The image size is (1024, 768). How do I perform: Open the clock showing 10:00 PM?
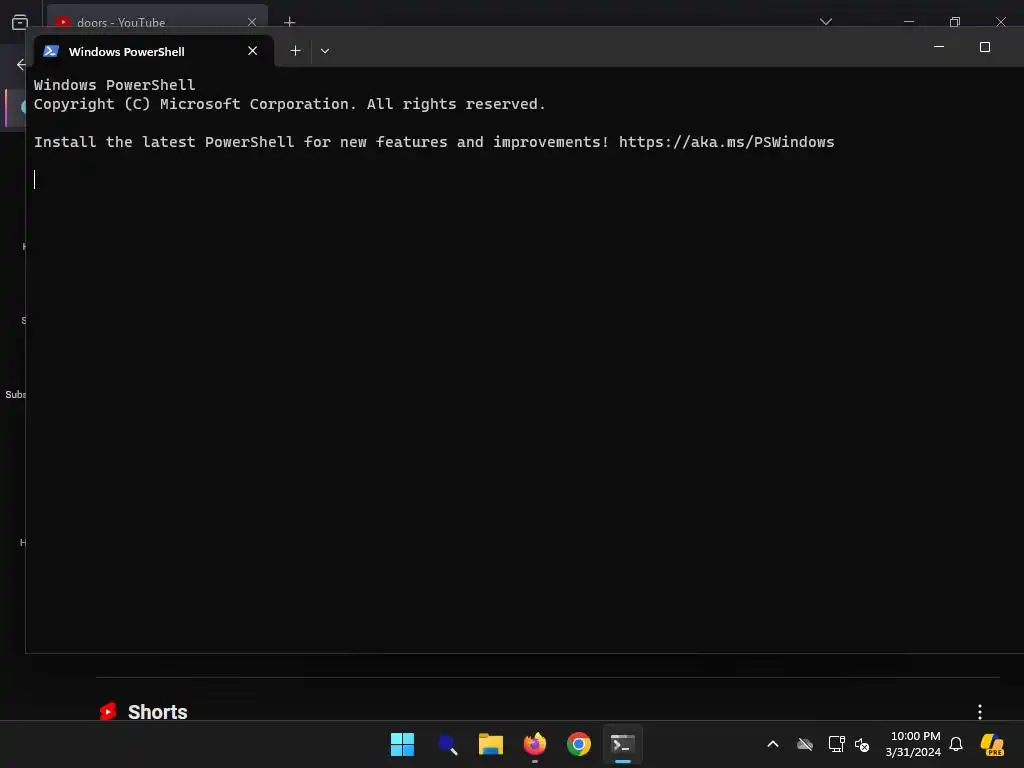913,744
